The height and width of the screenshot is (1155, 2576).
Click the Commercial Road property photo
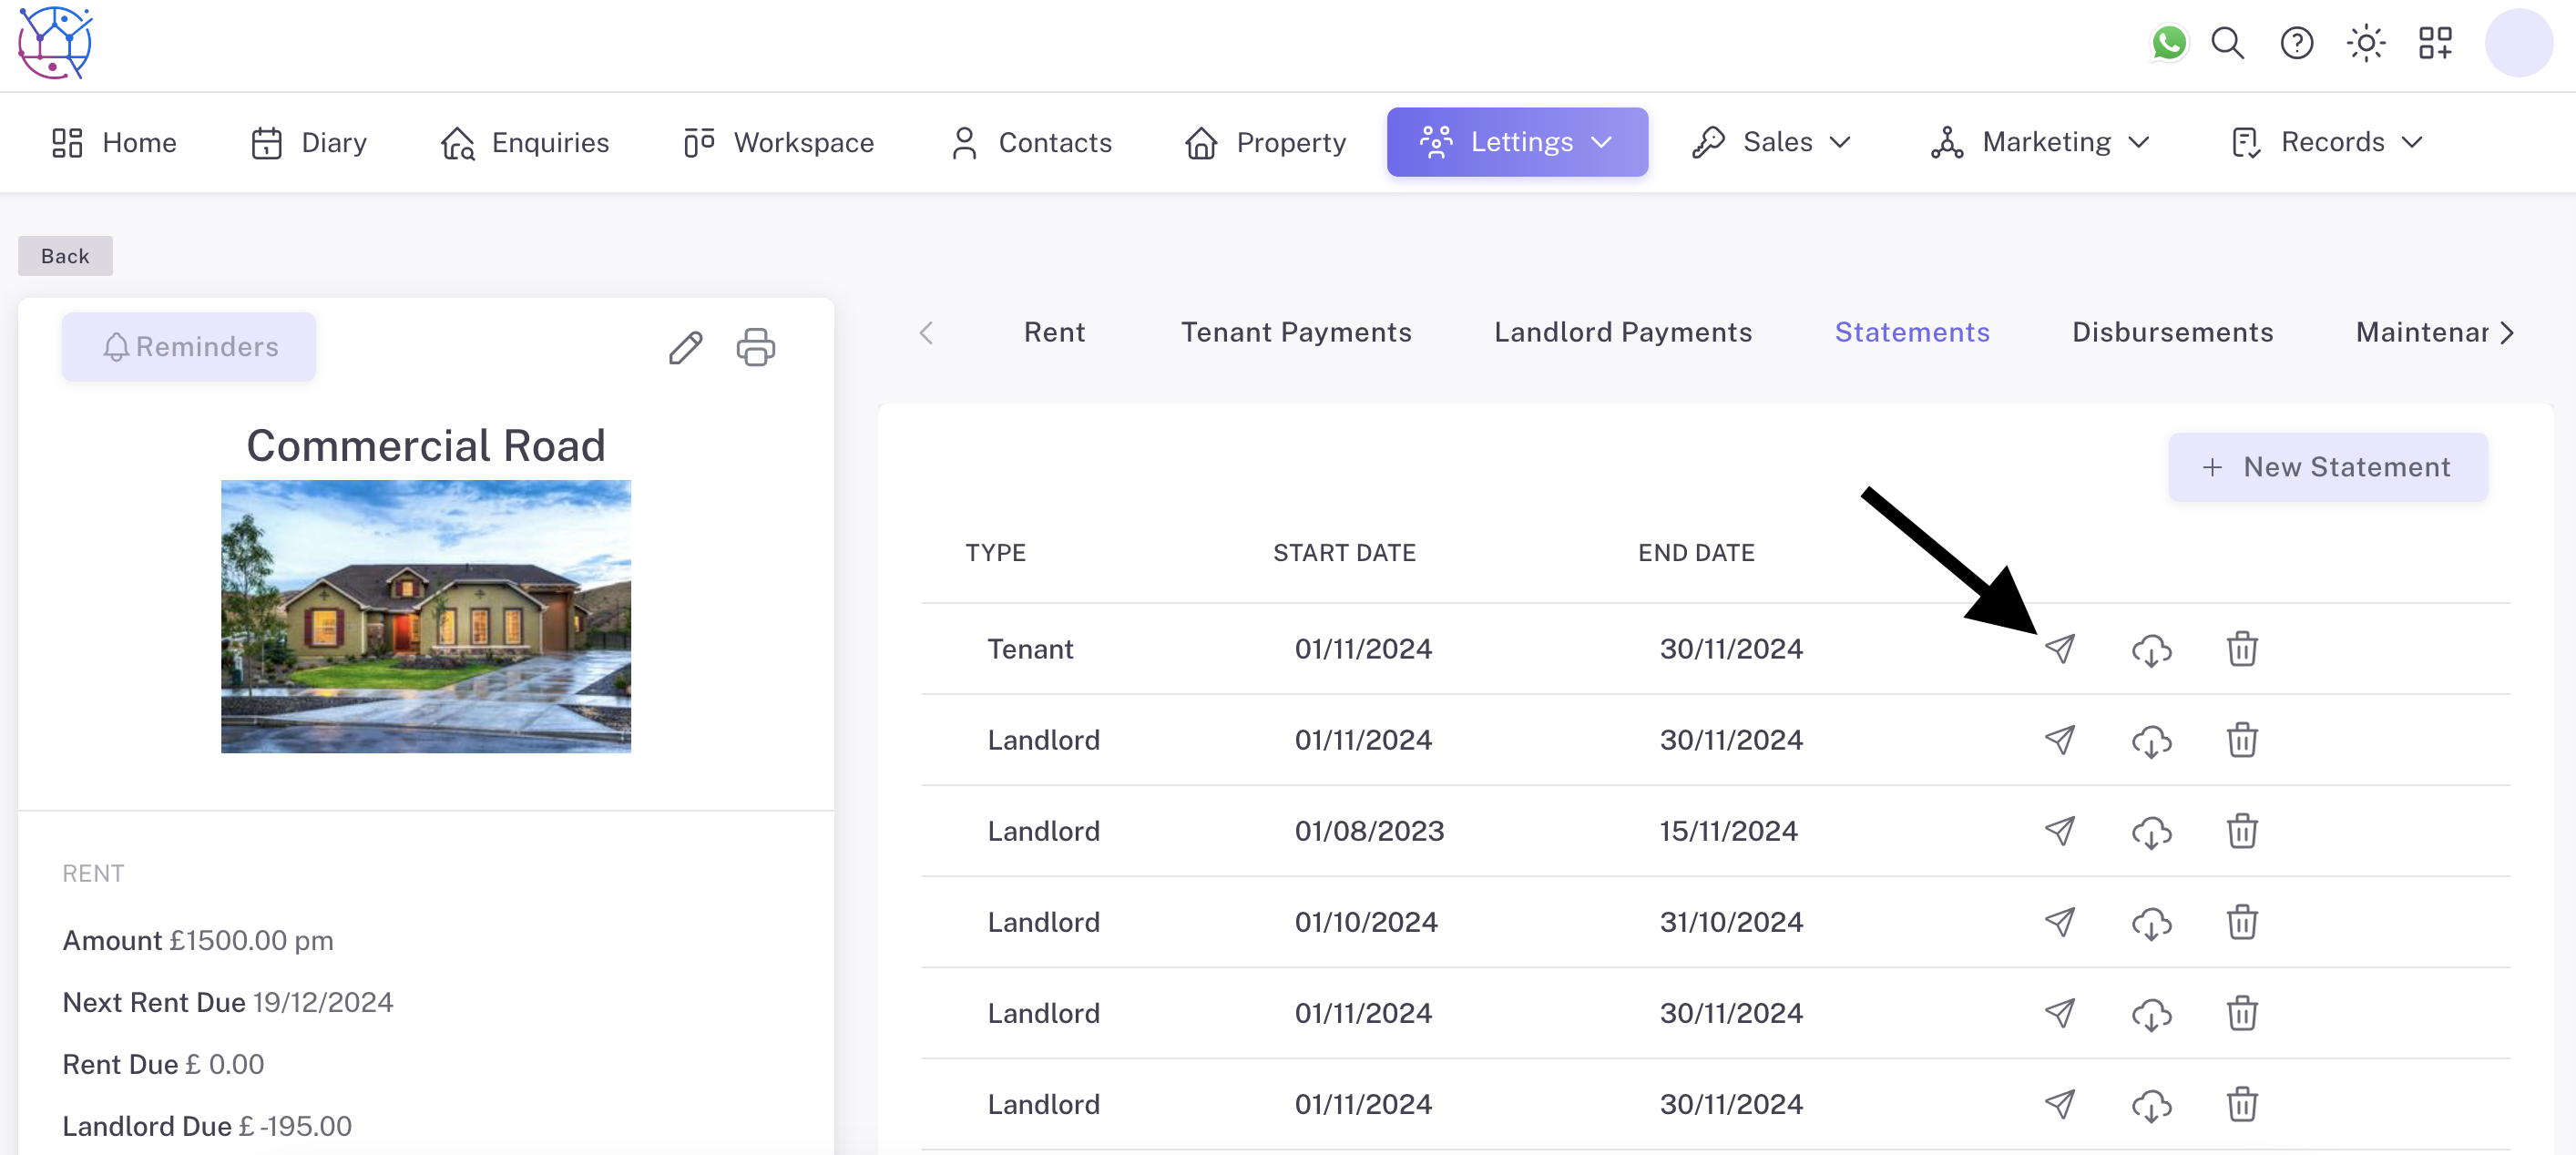tap(426, 616)
